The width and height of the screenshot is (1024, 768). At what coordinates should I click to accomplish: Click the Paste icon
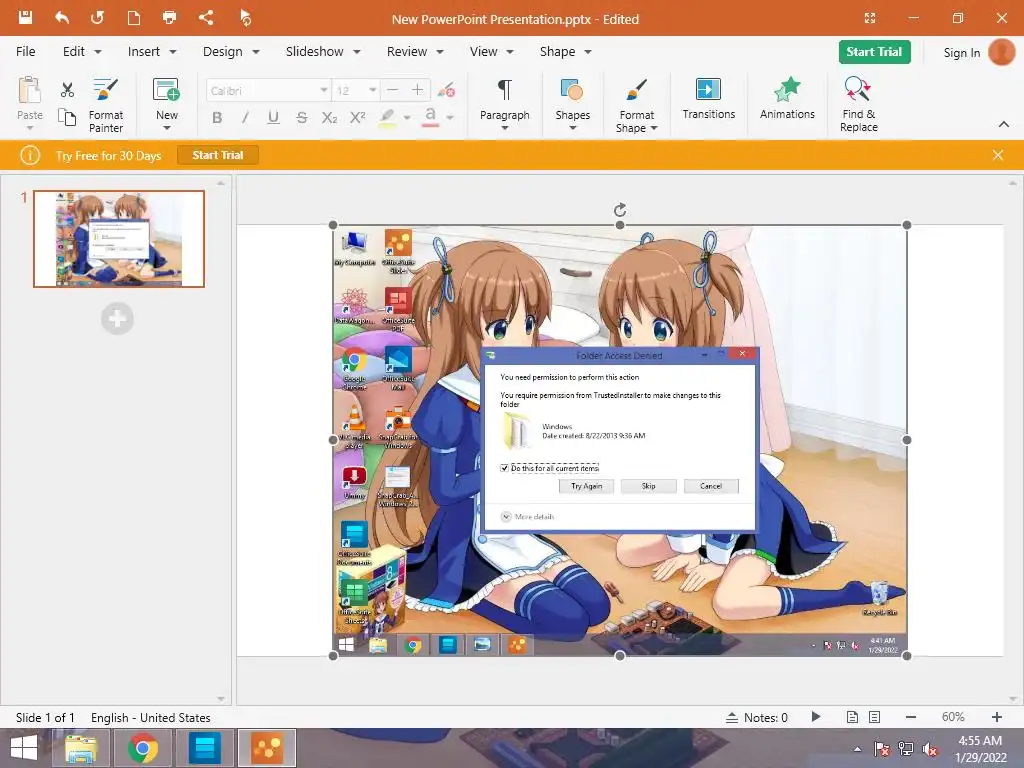[x=29, y=91]
